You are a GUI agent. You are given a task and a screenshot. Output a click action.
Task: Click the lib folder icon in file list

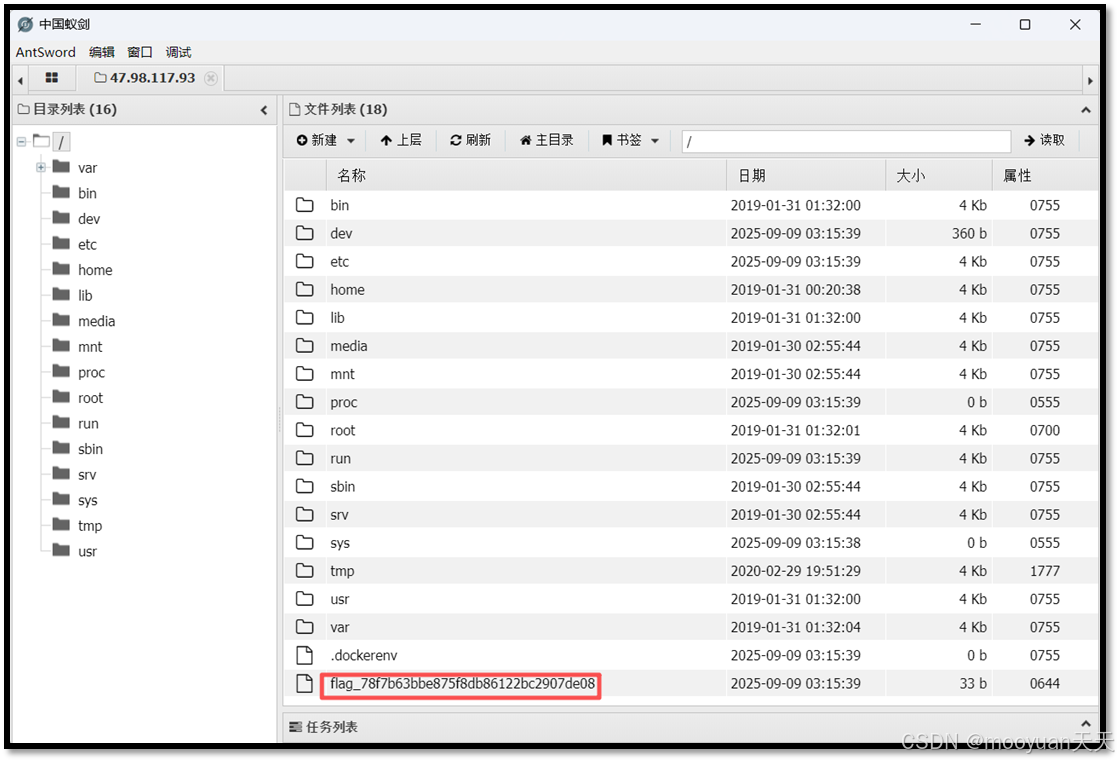(305, 318)
